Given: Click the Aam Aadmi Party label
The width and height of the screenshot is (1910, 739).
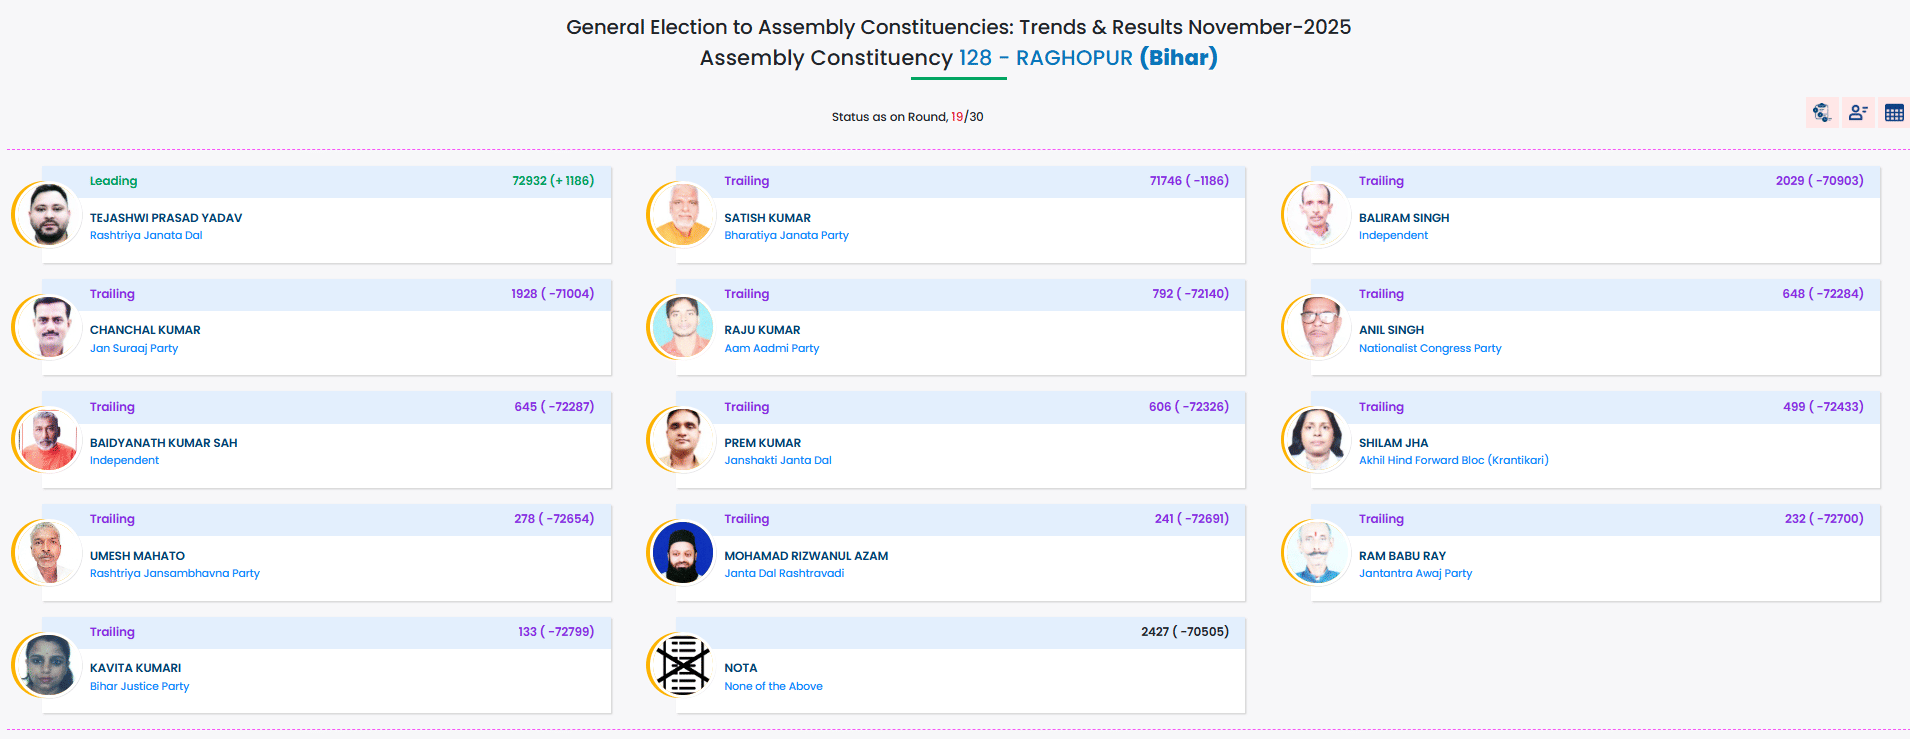Looking at the screenshot, I should [771, 349].
